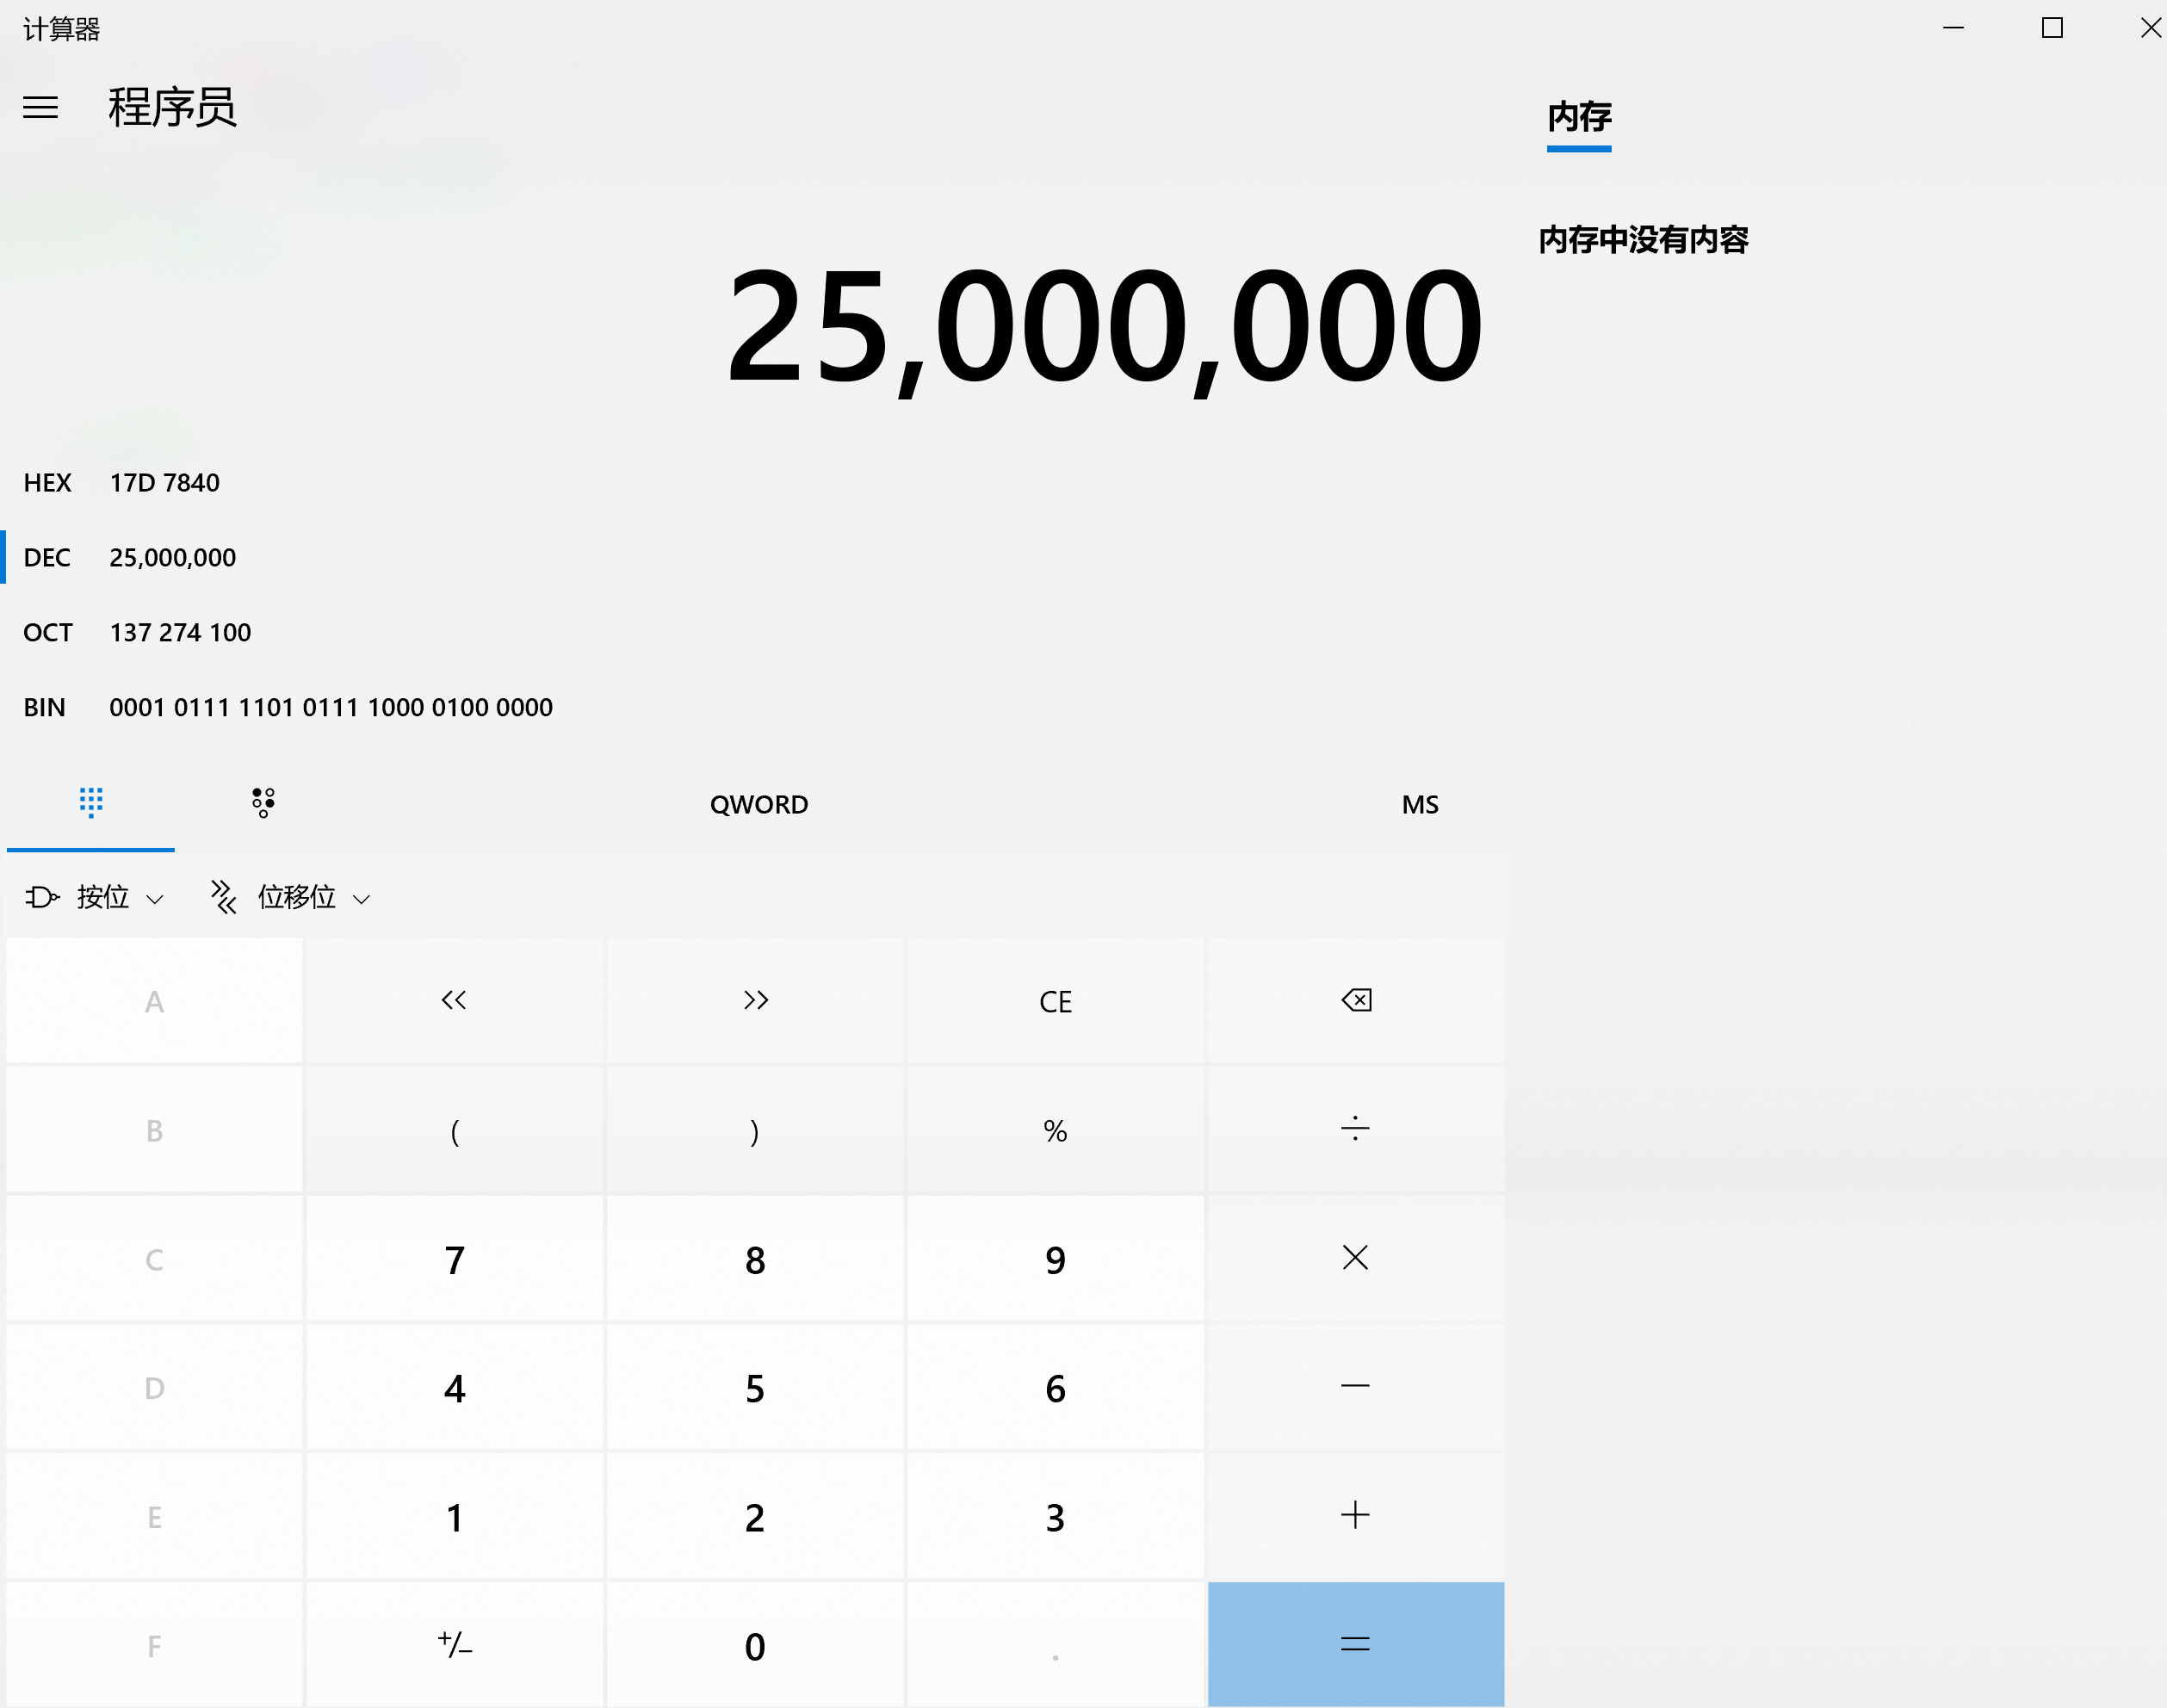Toggle sign with the +/- key

click(x=454, y=1645)
